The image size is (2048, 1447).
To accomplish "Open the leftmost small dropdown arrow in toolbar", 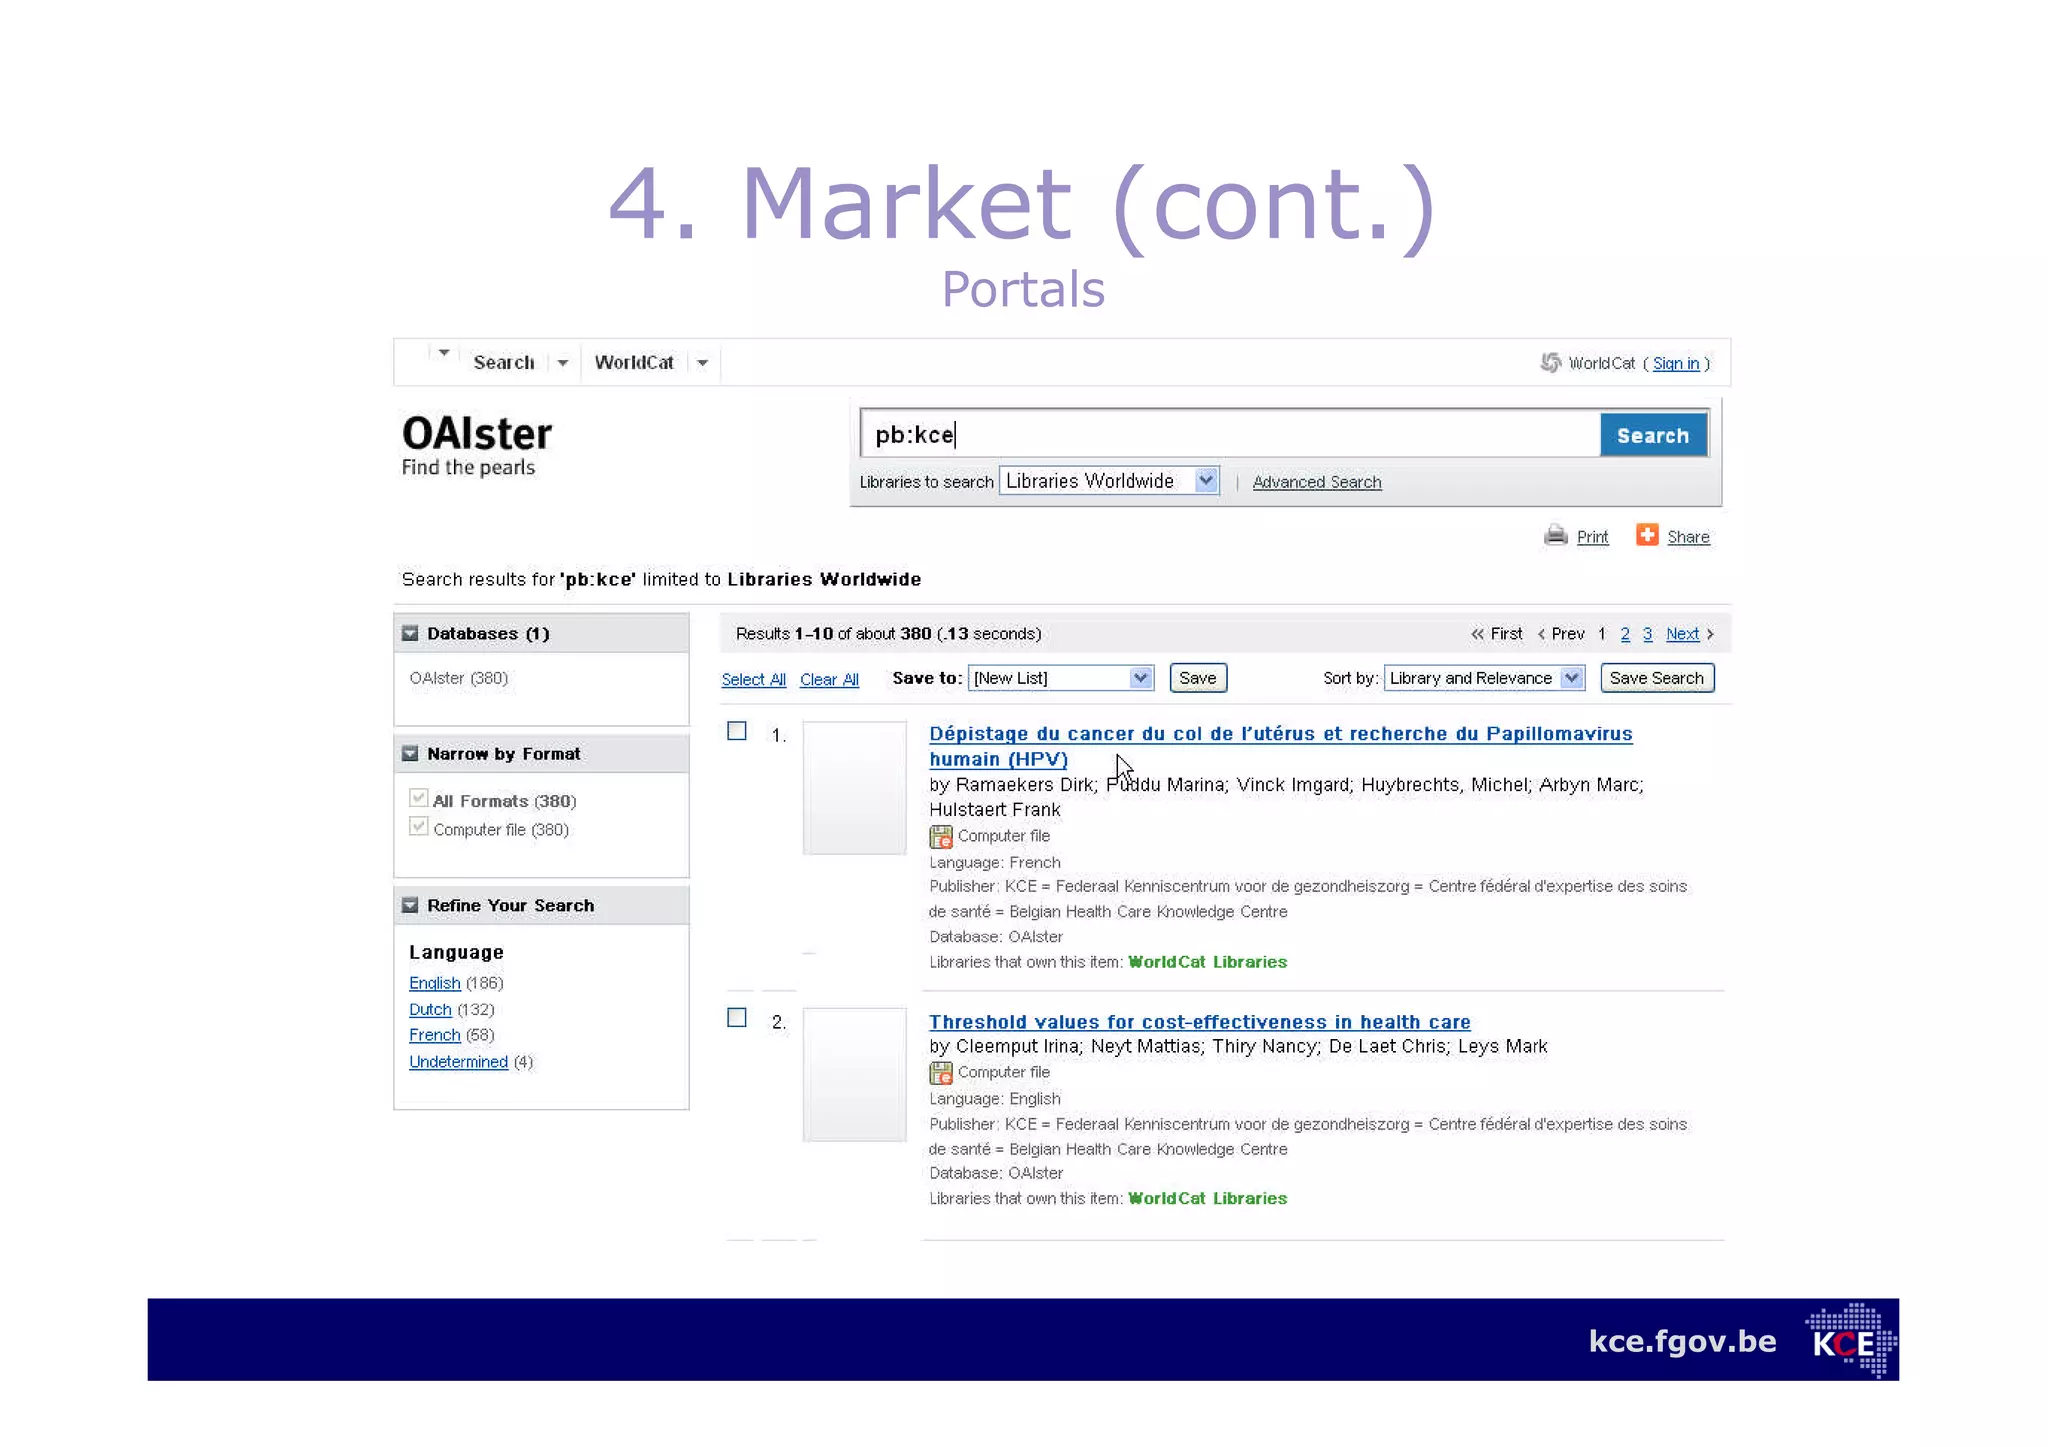I will (x=444, y=352).
